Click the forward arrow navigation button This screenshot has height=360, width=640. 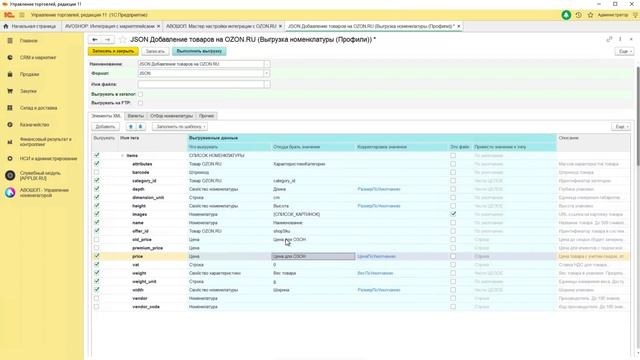[x=108, y=40]
